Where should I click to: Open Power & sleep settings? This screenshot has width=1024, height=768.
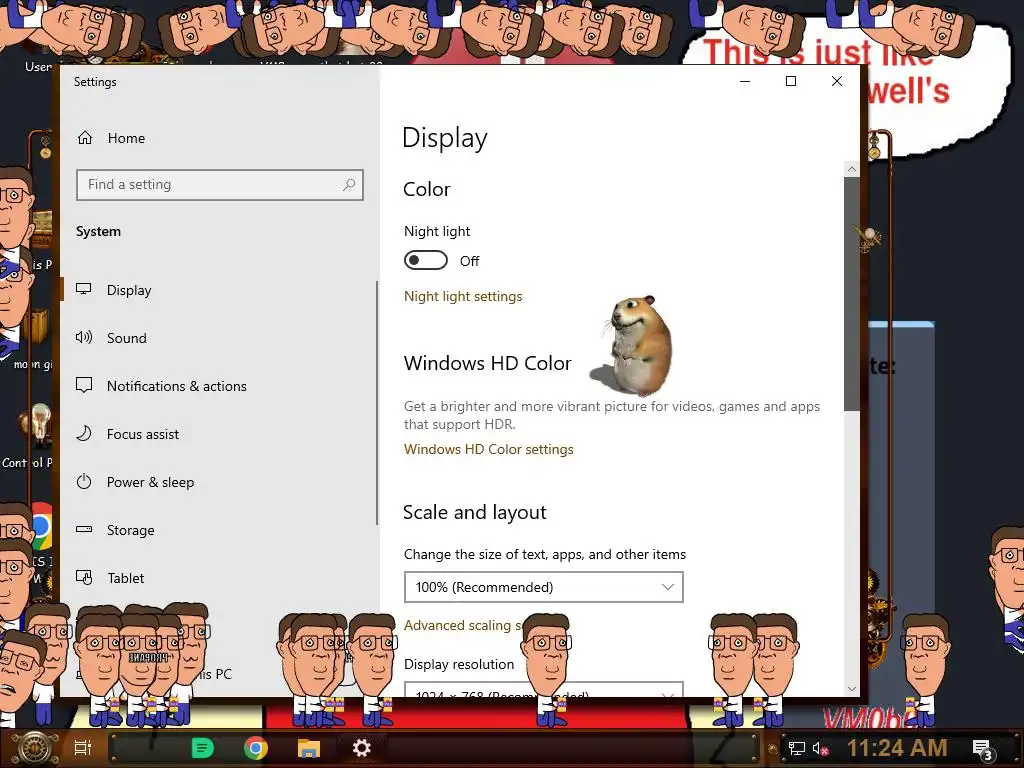click(150, 482)
